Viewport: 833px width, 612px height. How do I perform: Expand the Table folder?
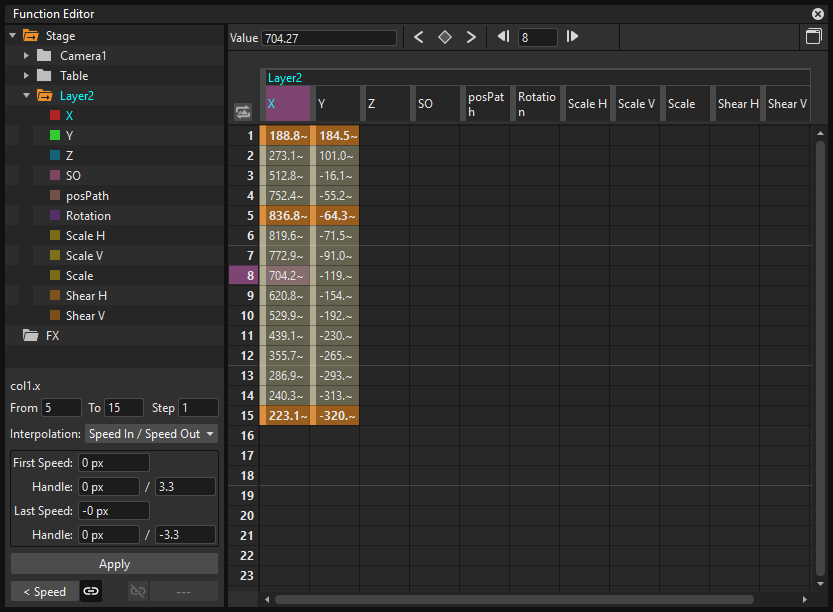coord(26,75)
